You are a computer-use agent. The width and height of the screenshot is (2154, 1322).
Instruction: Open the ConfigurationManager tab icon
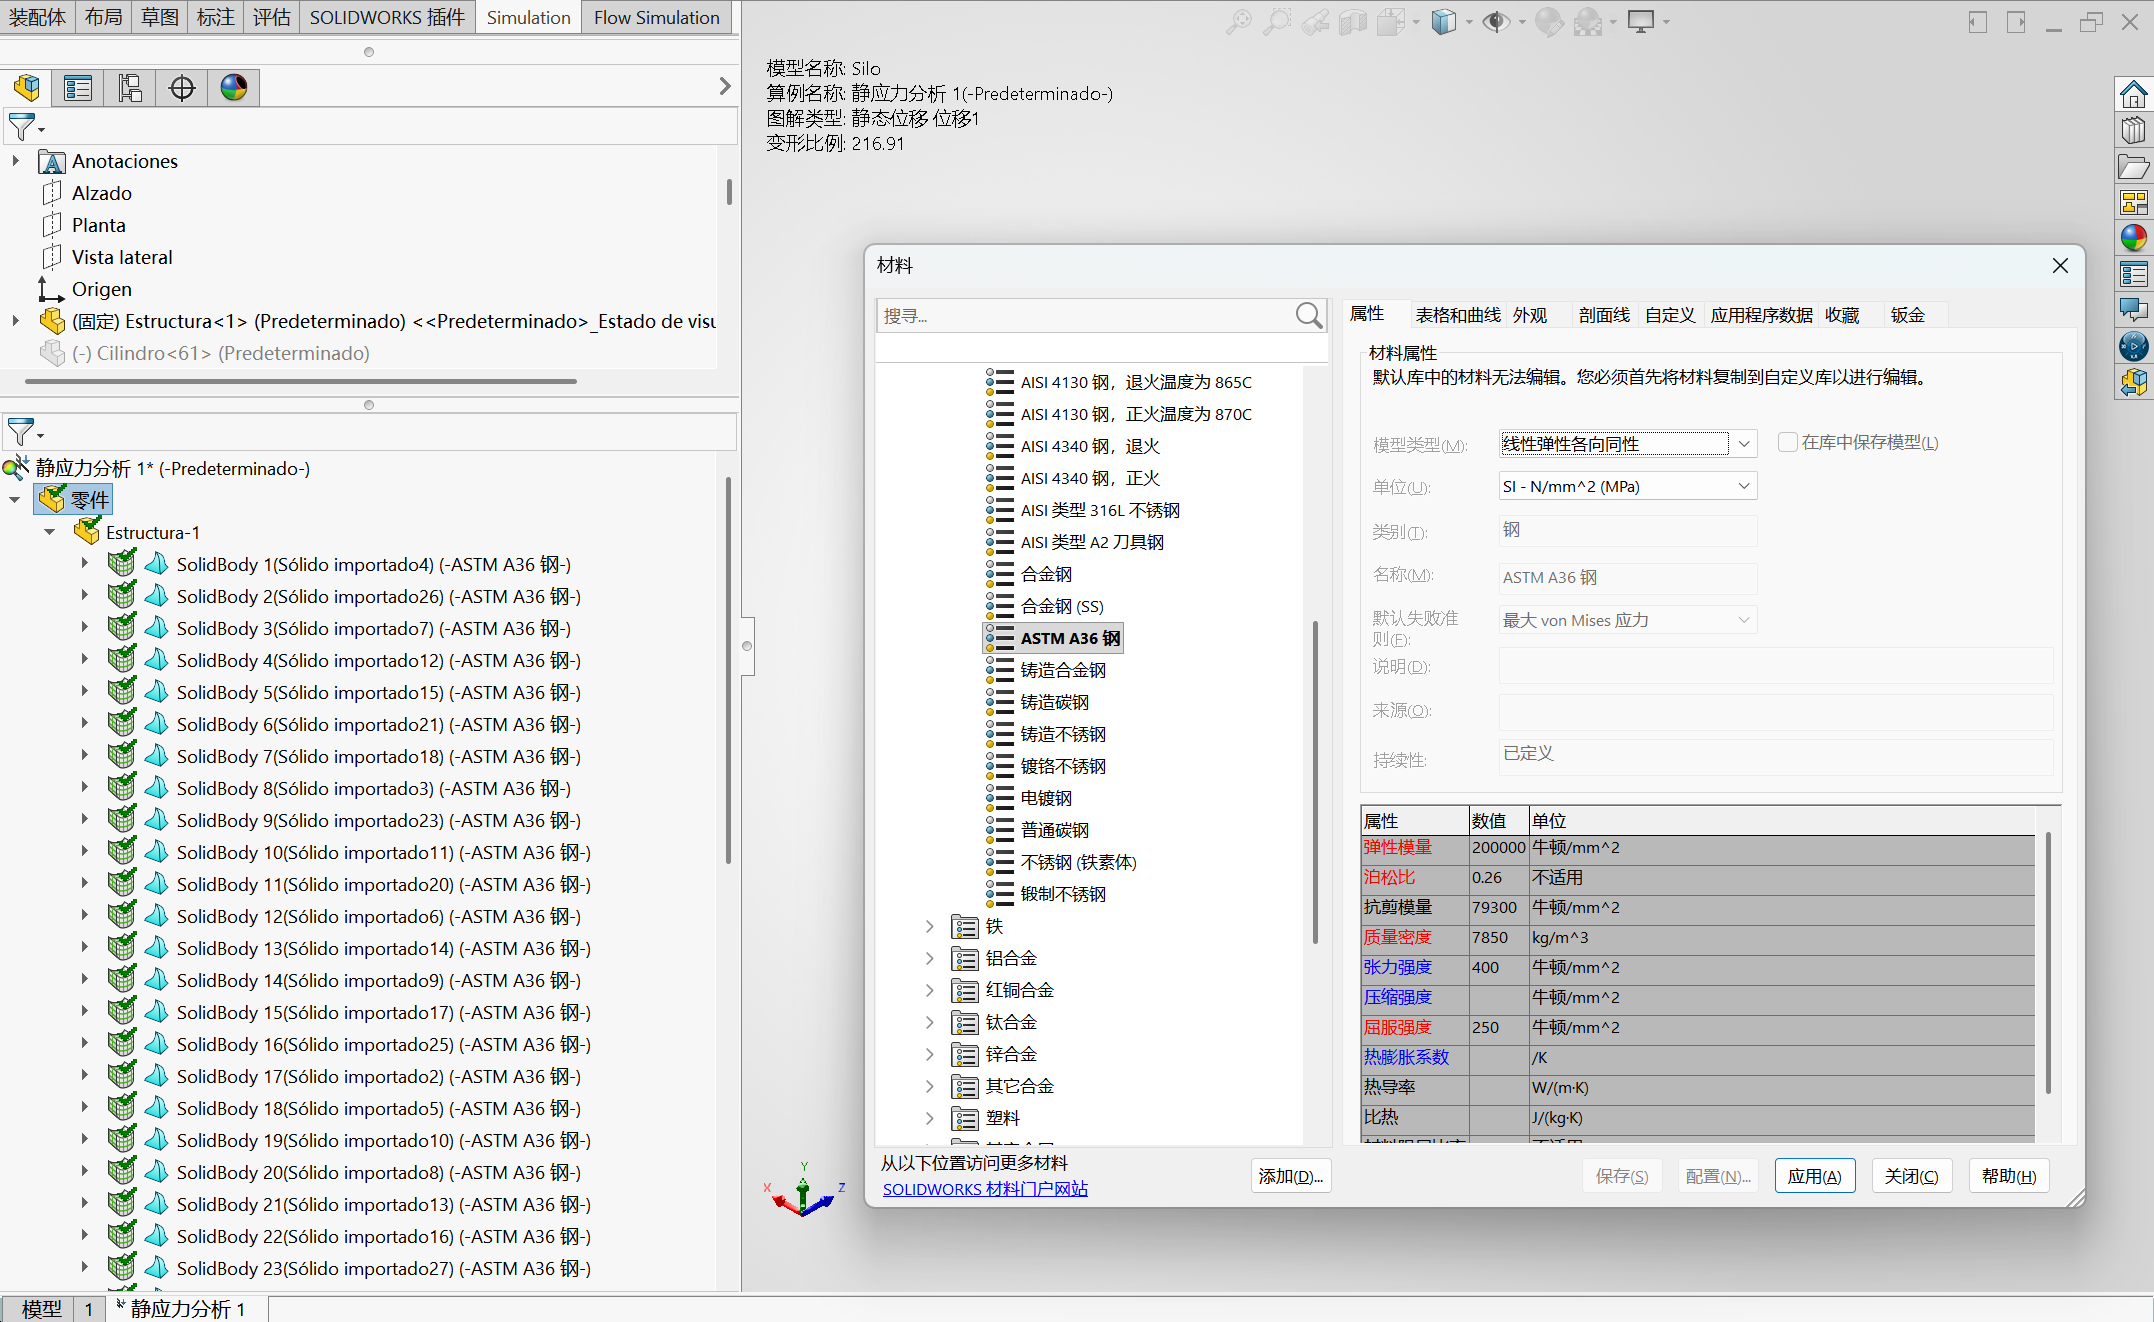[130, 88]
